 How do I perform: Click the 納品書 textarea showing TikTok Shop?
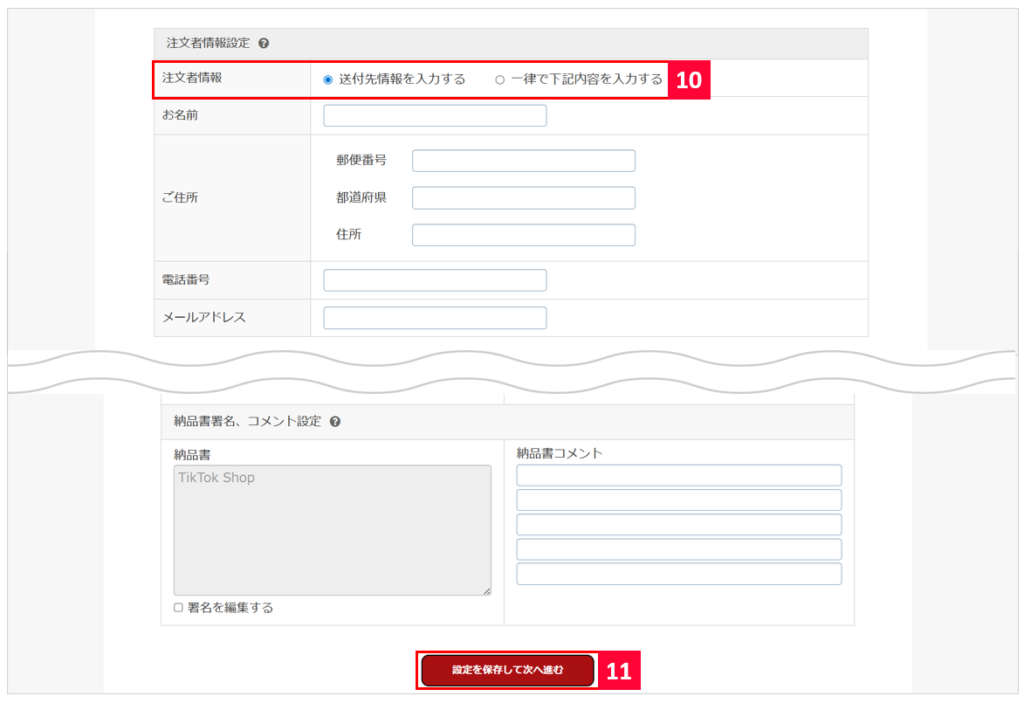tap(330, 530)
